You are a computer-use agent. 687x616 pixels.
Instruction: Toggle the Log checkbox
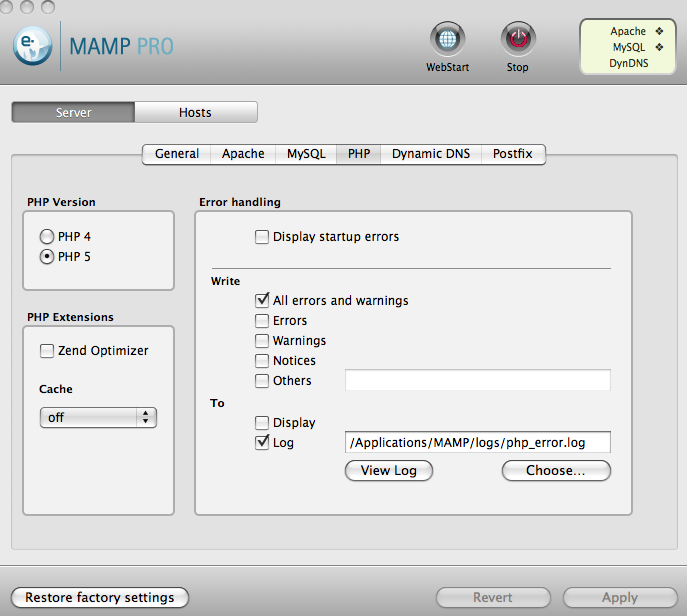pos(262,443)
